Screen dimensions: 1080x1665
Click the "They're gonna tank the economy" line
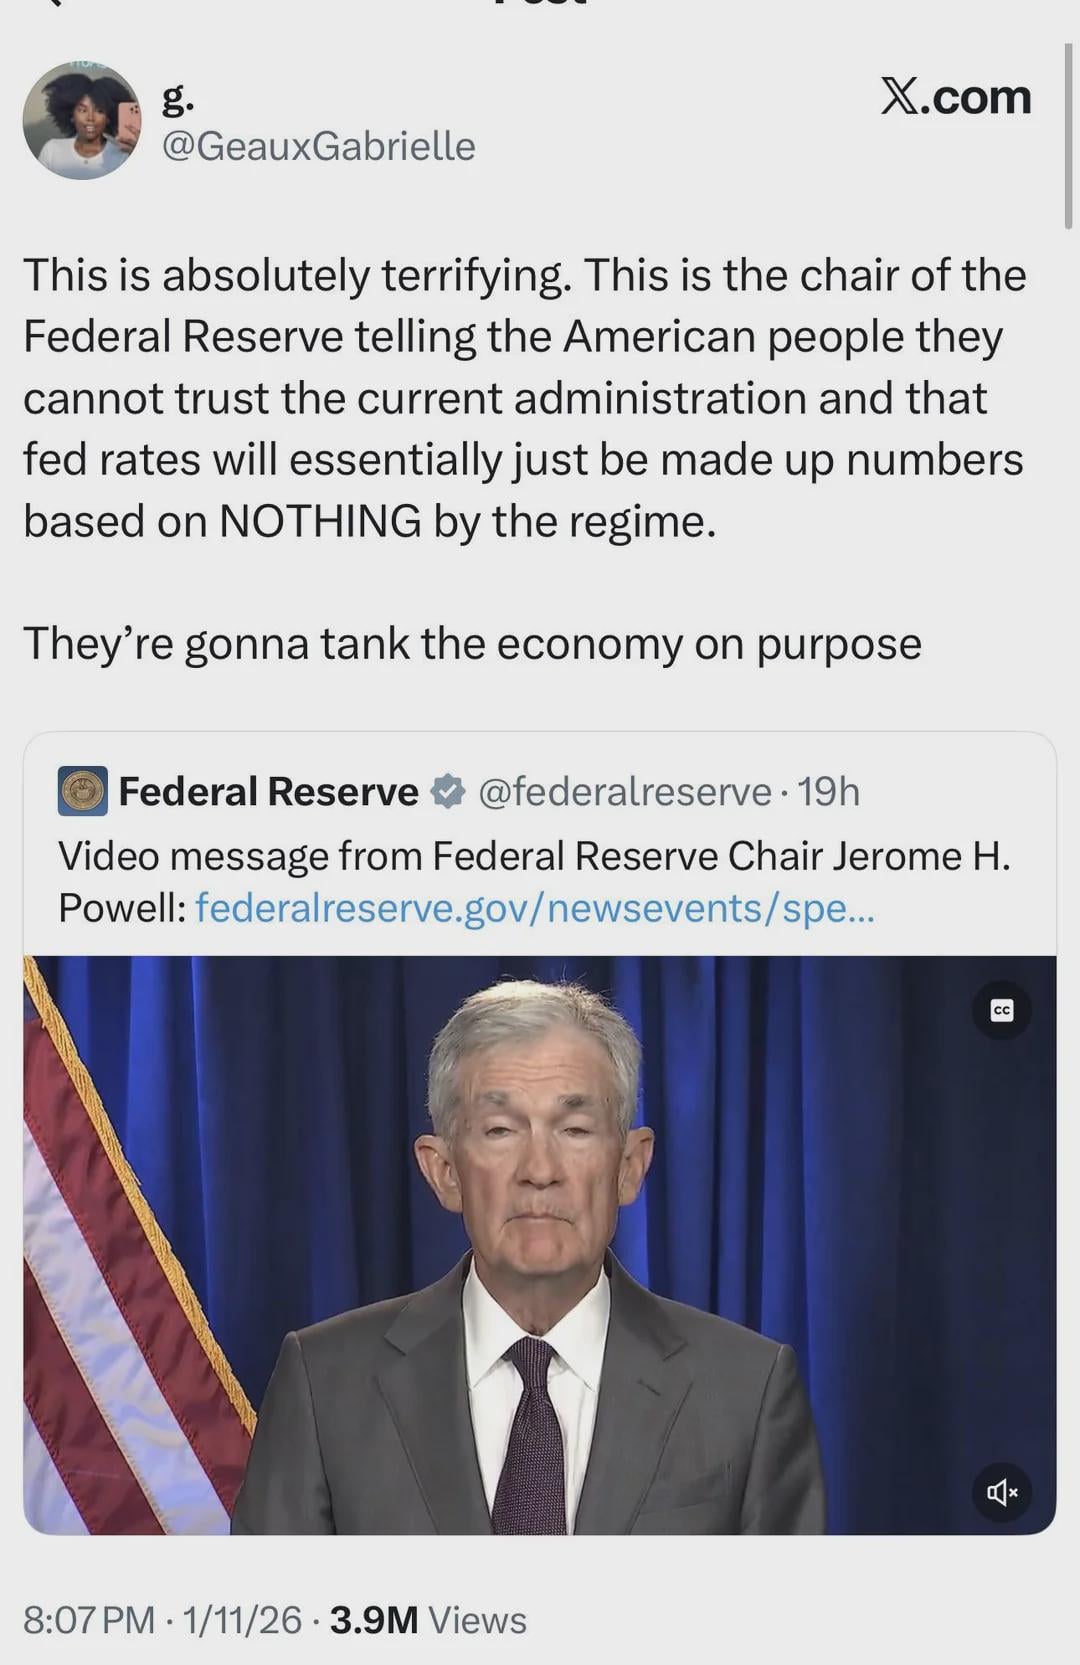point(472,643)
